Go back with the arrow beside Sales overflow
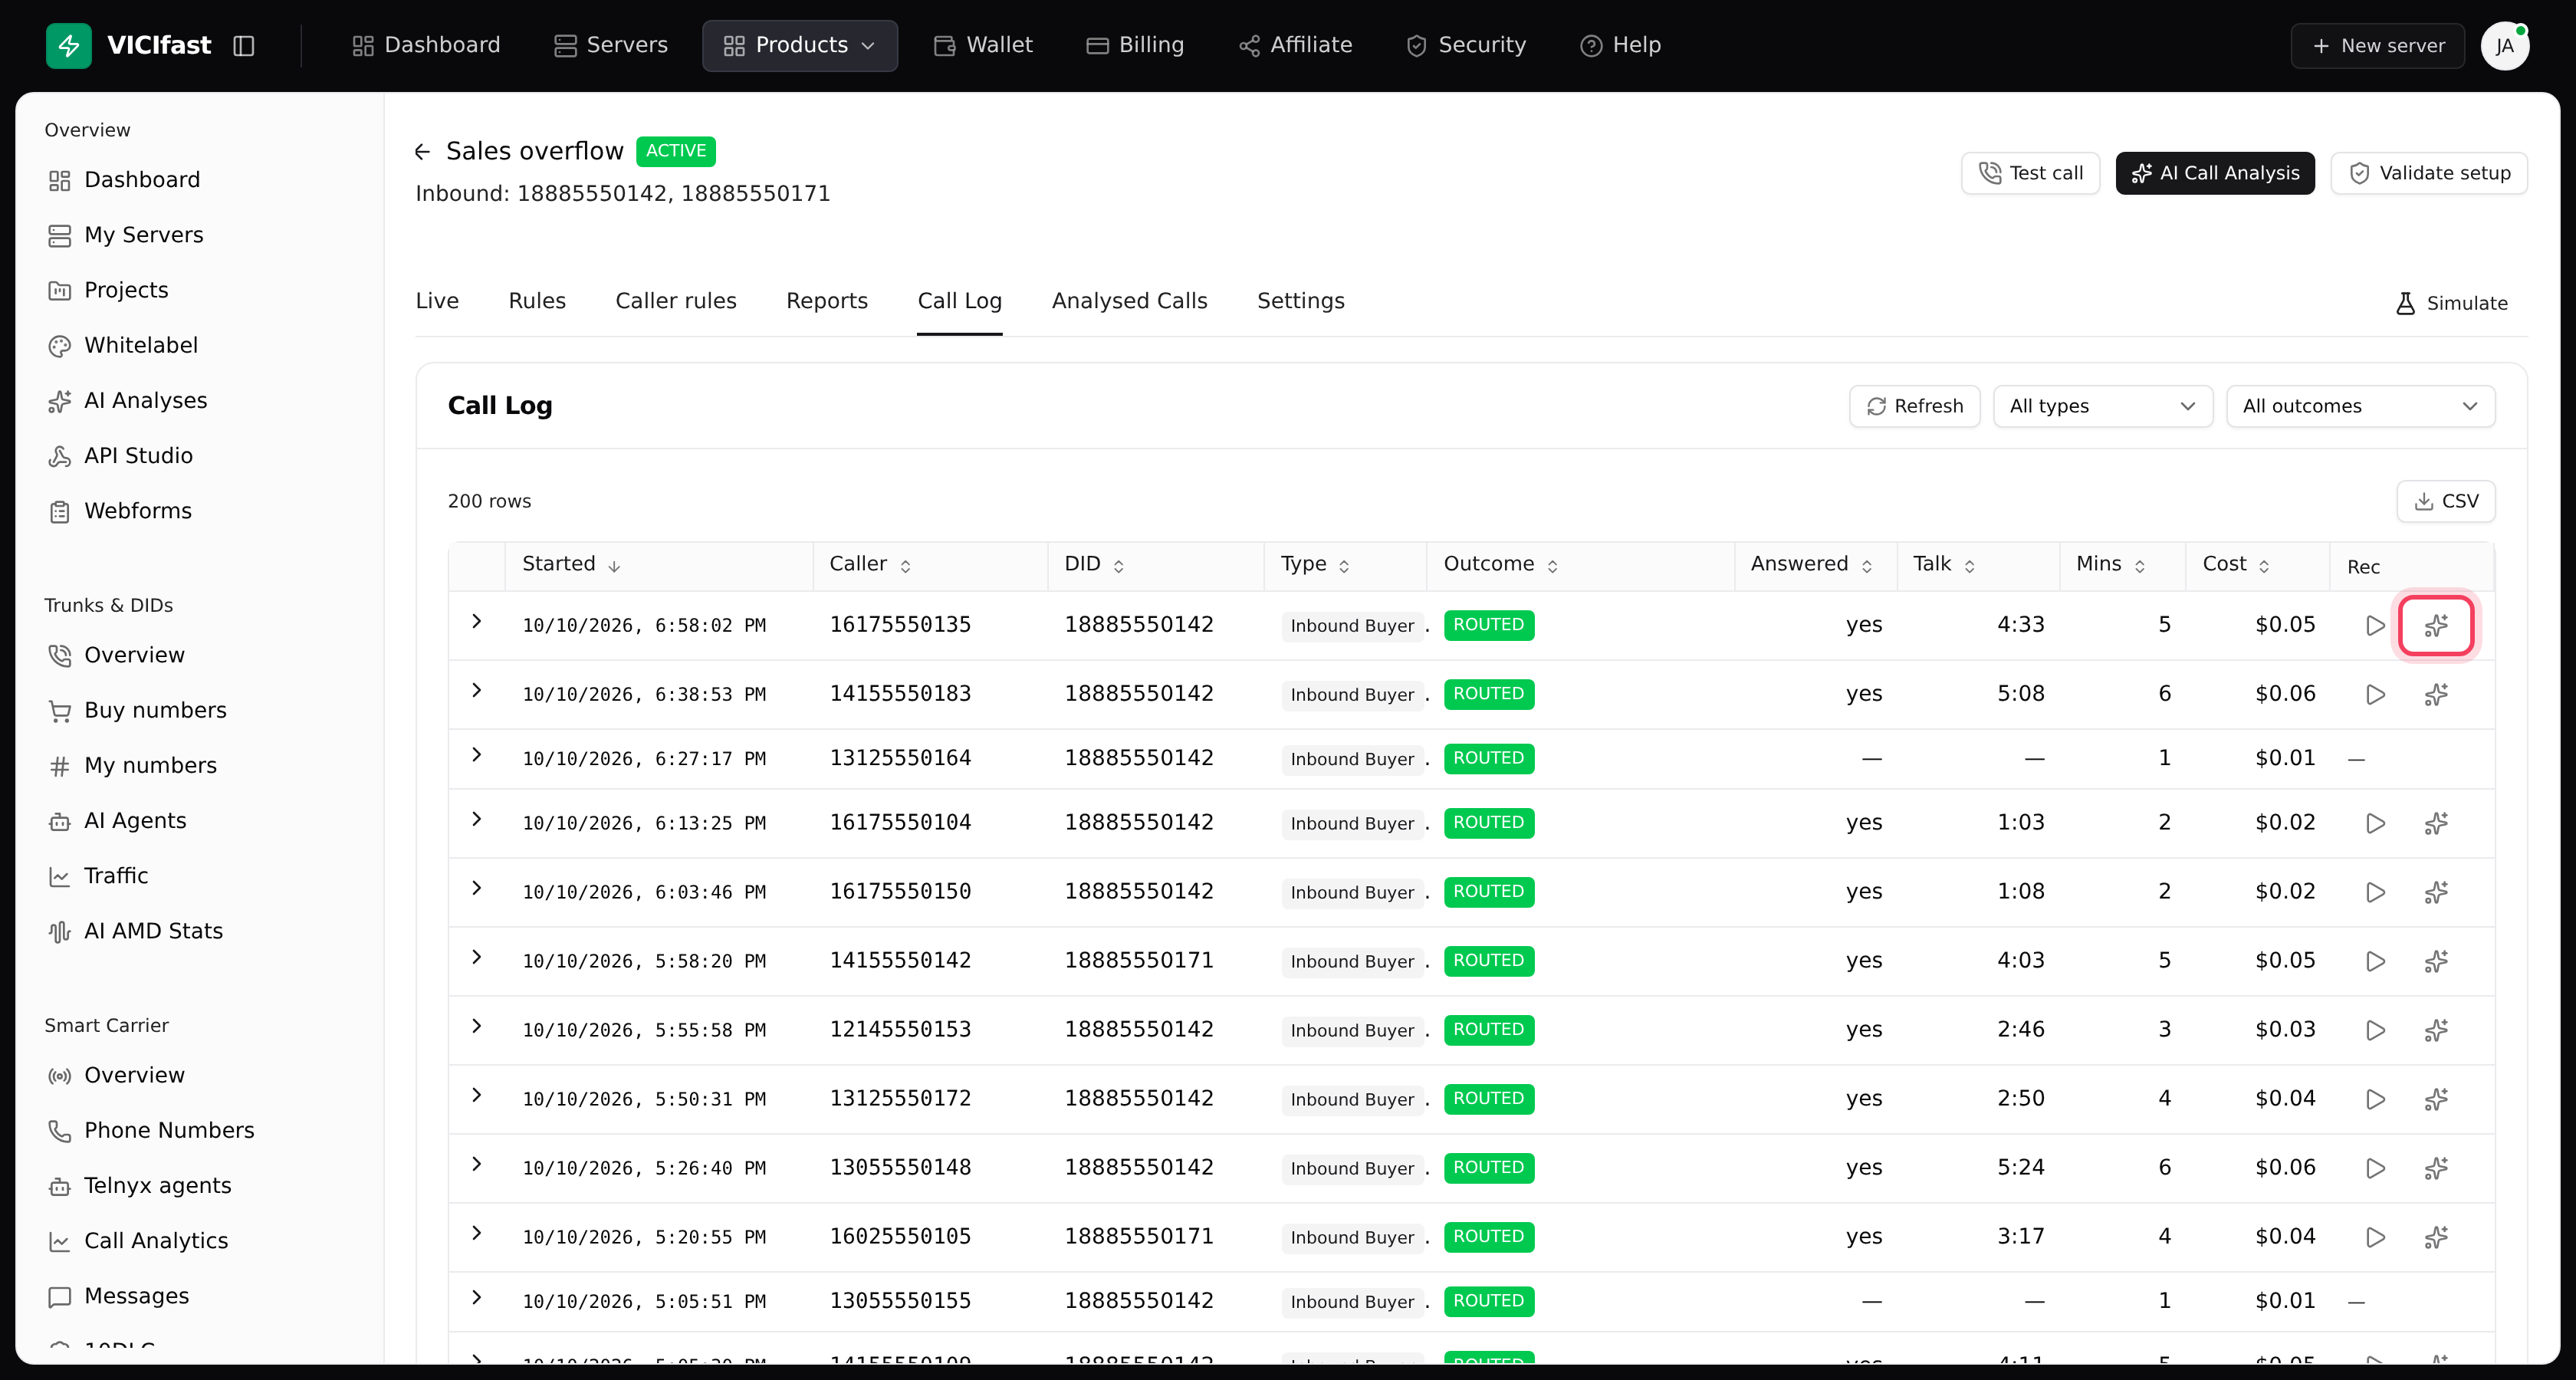Screen dimensions: 2576x1380 (x=422, y=151)
